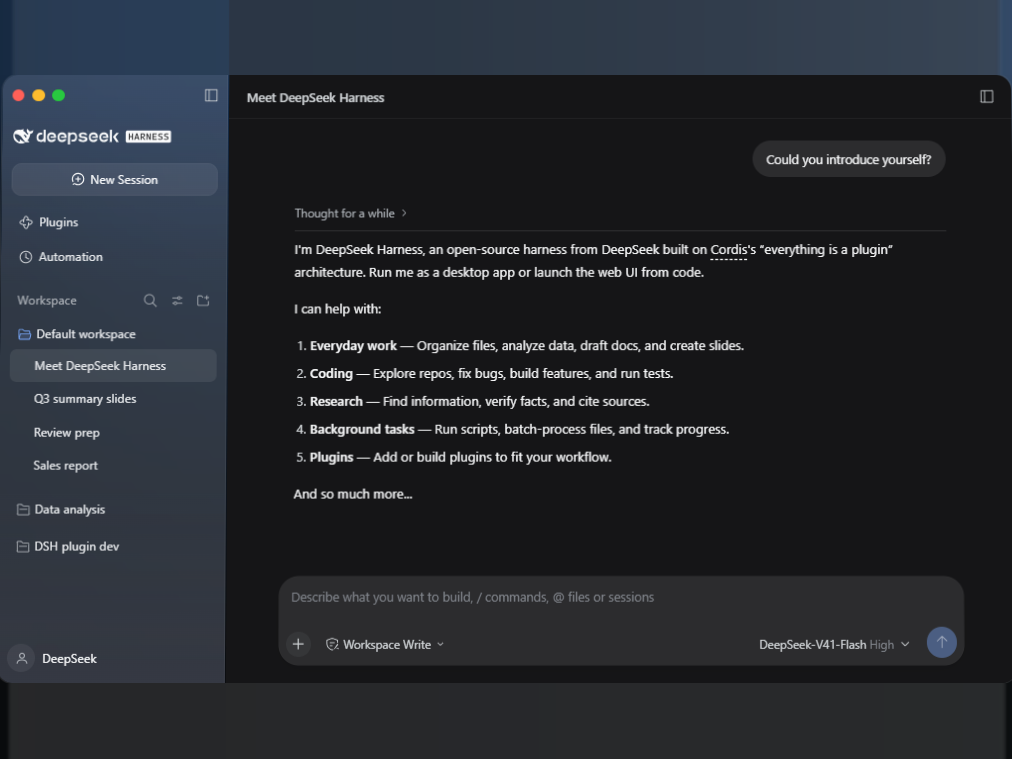Screen dimensions: 1012x759
Task: Click the Plugins puzzle icon
Action: 26,223
